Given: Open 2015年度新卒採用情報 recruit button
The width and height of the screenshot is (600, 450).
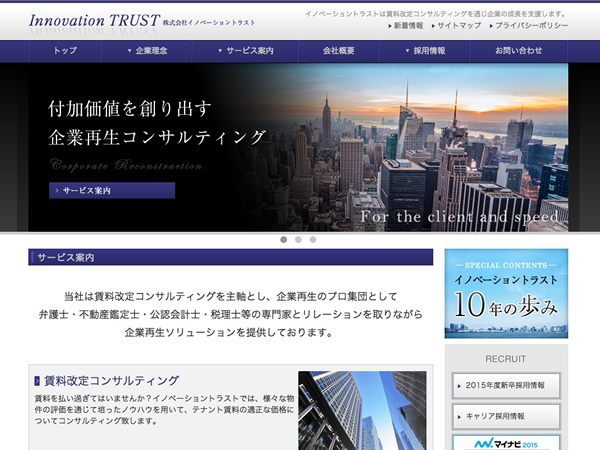Looking at the screenshot, I should click(x=506, y=386).
